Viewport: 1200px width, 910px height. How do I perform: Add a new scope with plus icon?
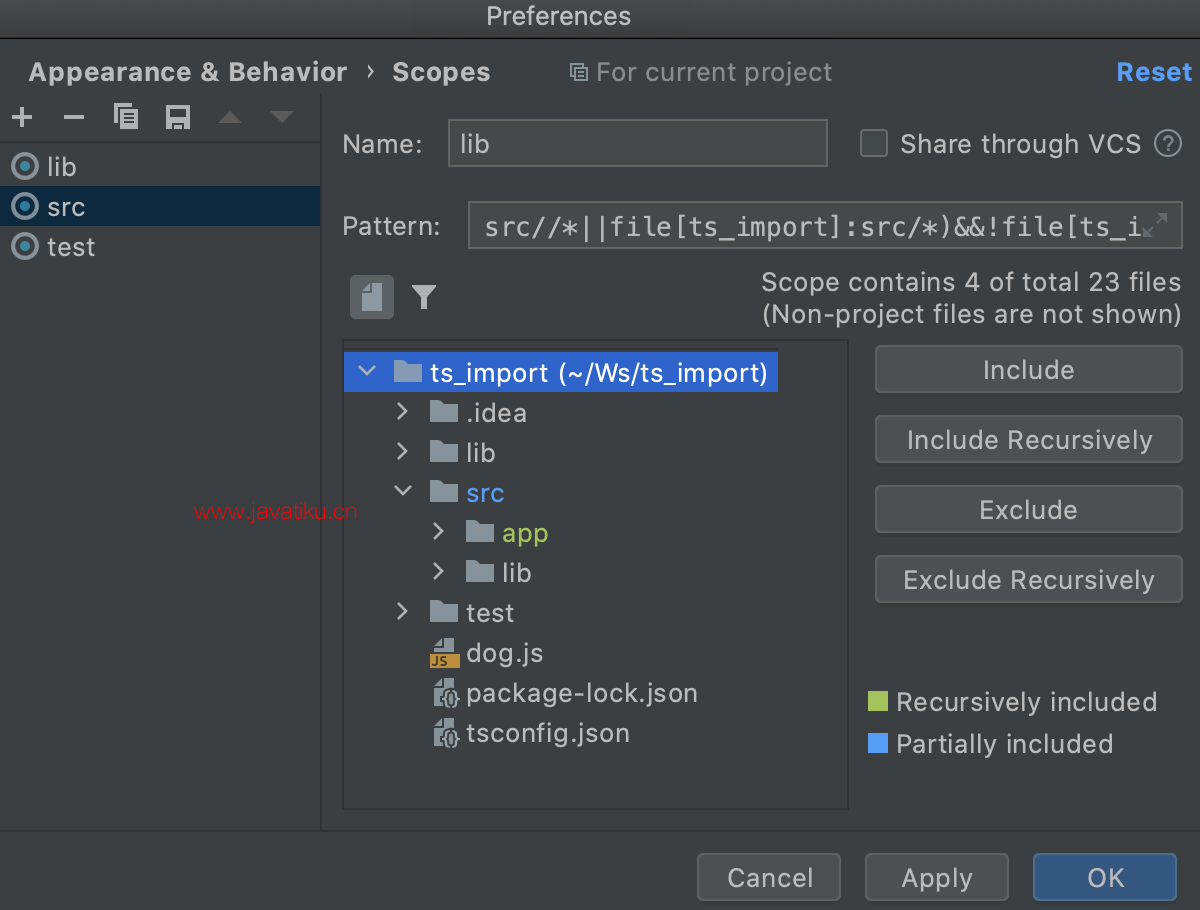[22, 118]
